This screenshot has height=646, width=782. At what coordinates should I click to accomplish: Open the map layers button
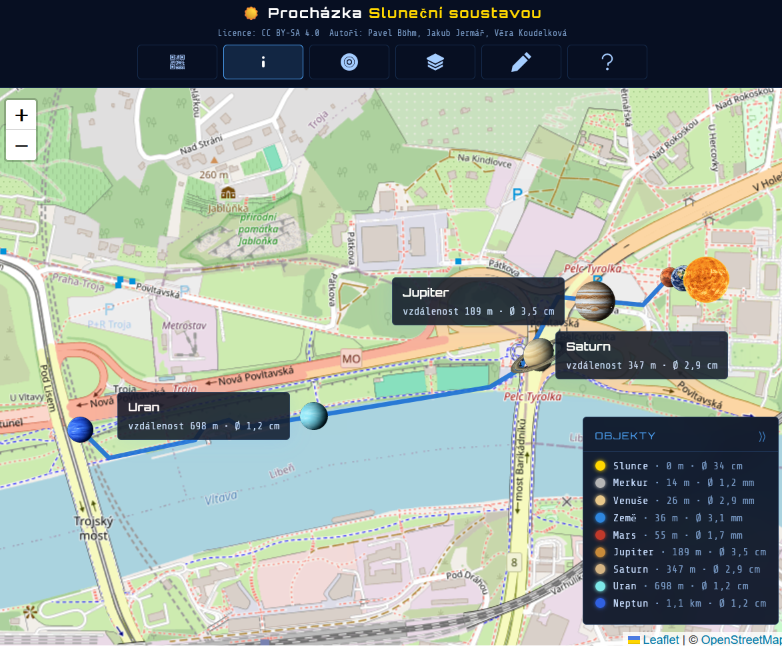point(435,62)
